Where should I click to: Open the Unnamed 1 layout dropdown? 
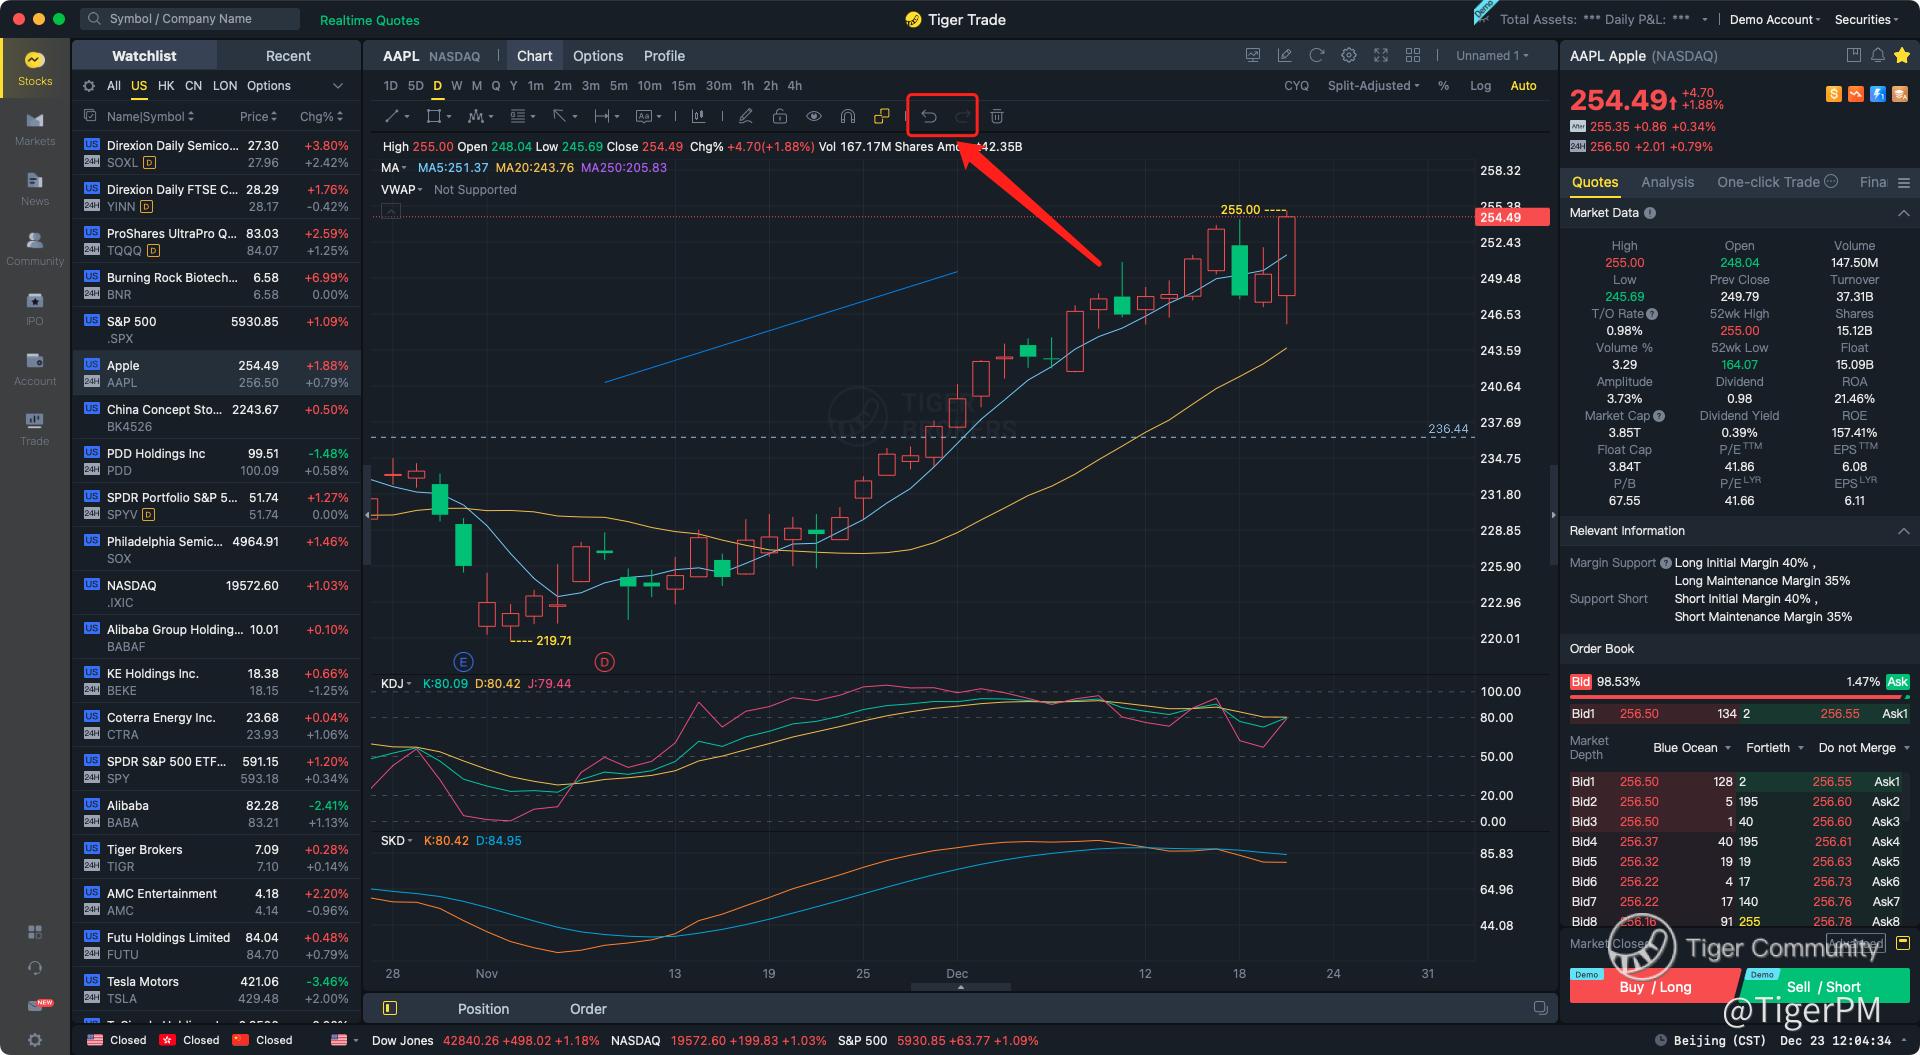[1492, 56]
